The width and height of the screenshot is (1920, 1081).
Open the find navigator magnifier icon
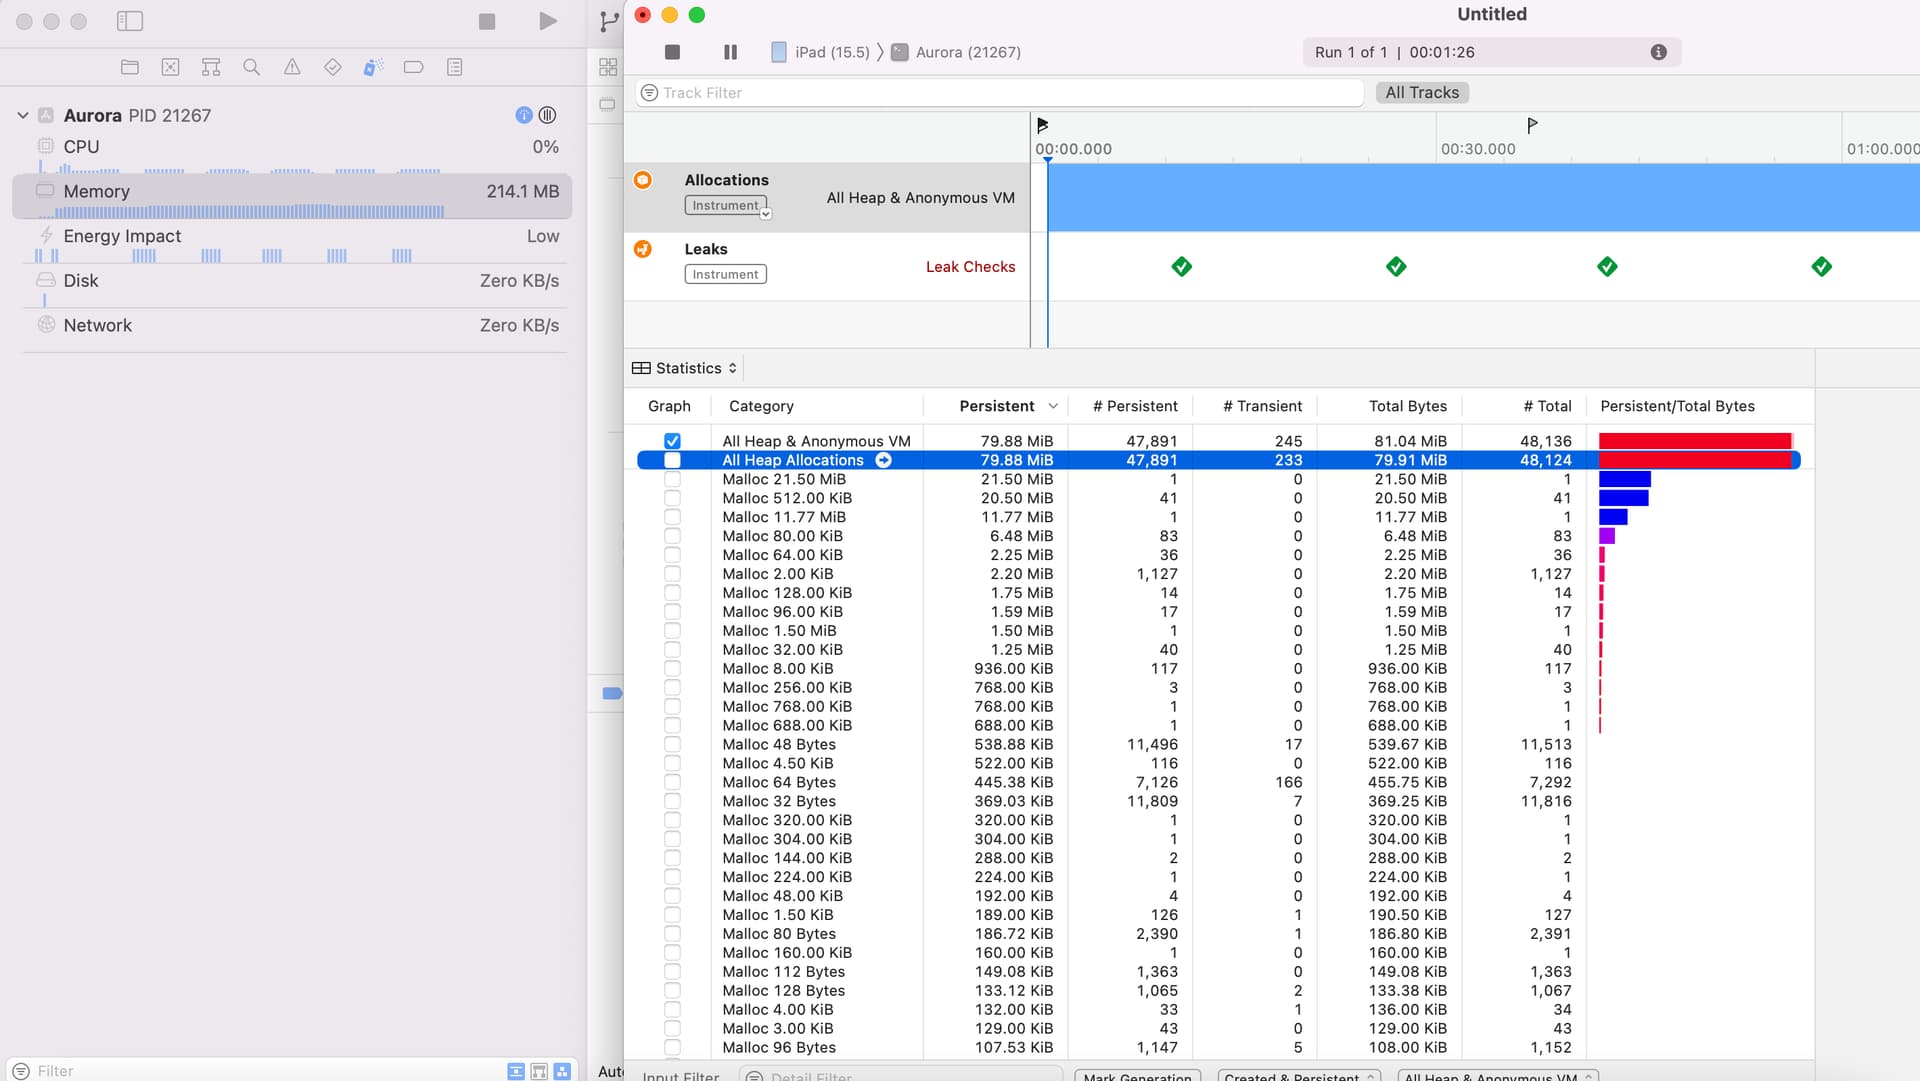pyautogui.click(x=251, y=67)
